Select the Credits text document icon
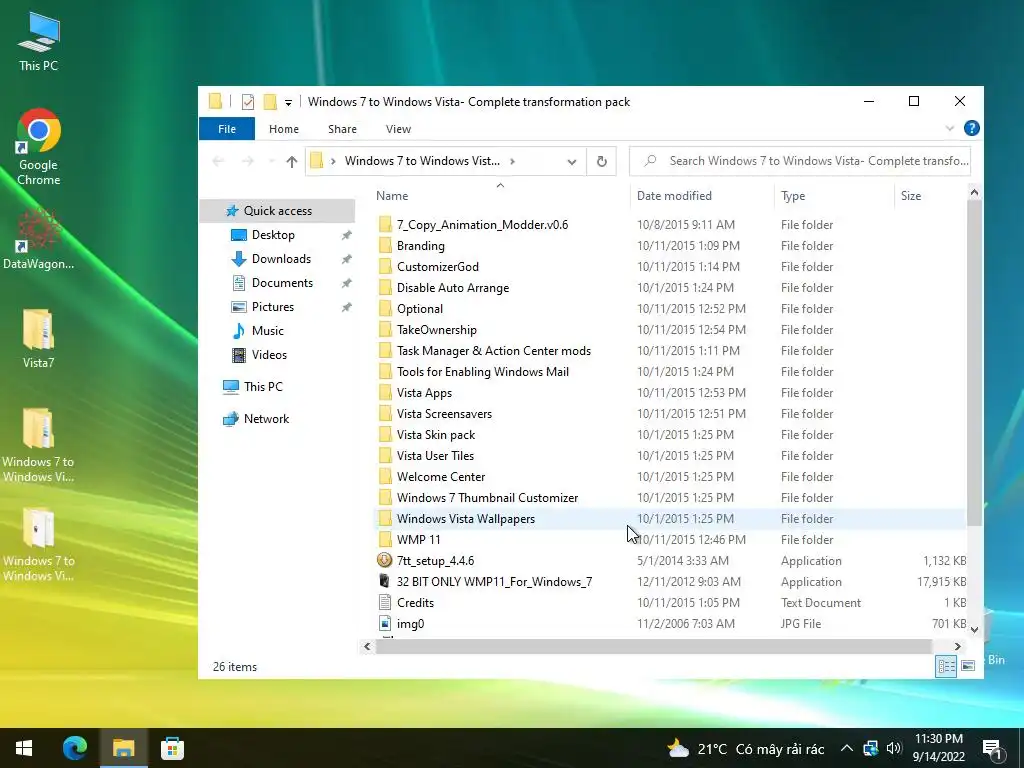 tap(385, 603)
